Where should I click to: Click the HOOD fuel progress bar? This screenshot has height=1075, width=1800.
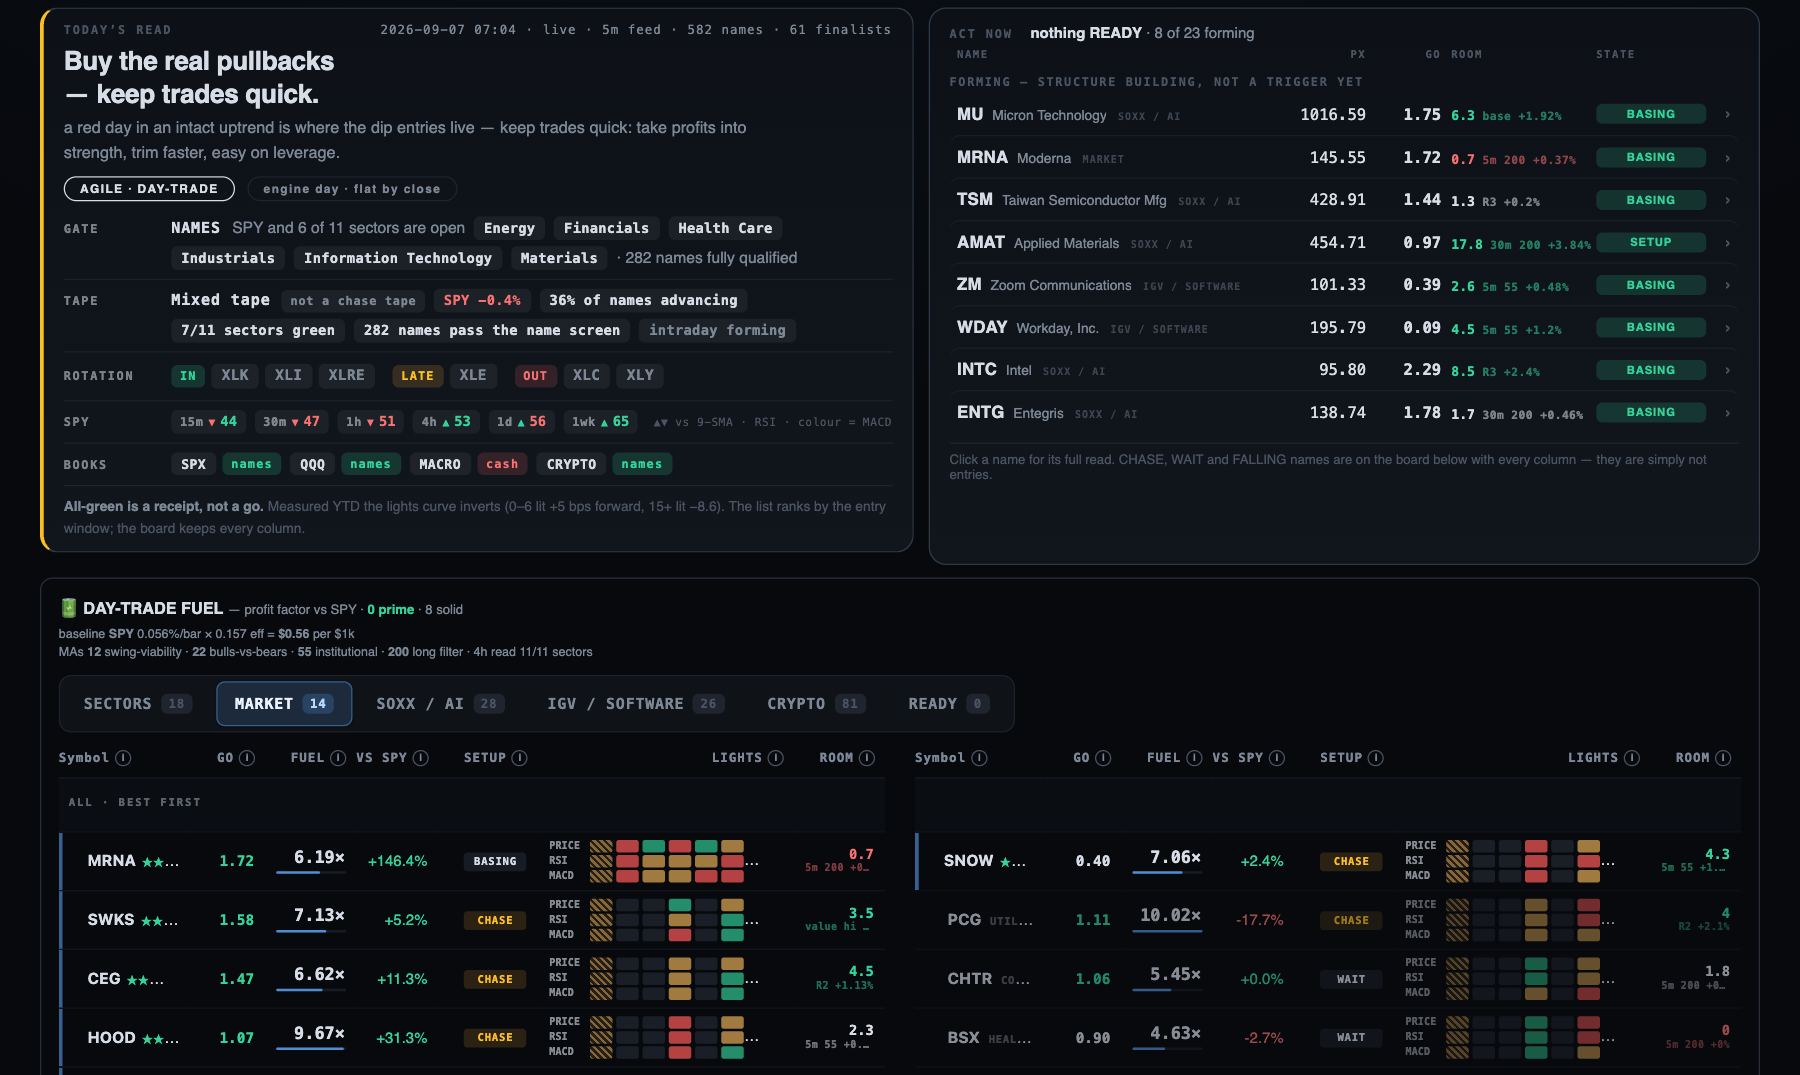311,1049
